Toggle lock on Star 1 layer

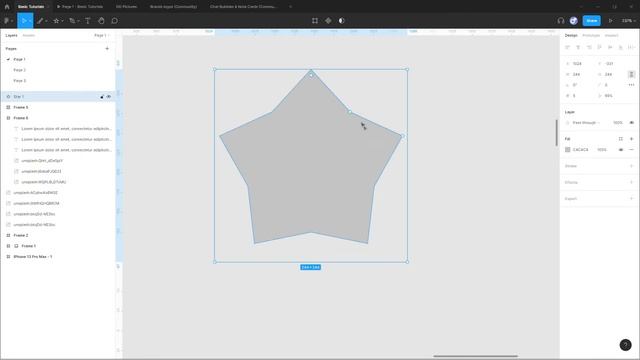(x=102, y=97)
